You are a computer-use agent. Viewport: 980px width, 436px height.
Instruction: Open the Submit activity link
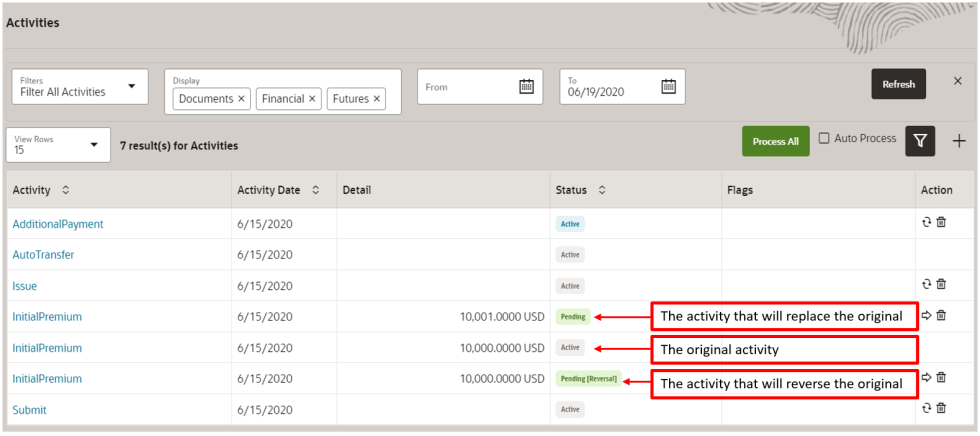point(29,410)
